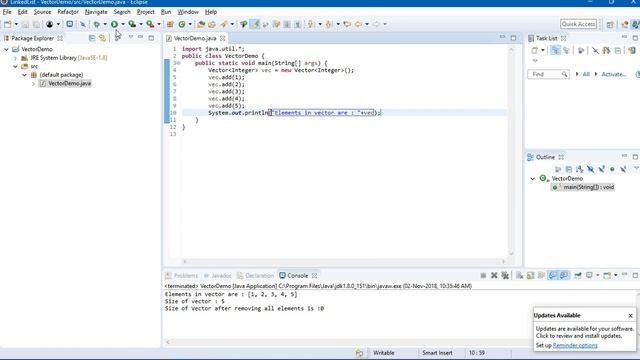640x360 pixels.
Task: Click the Open Perspective icon
Action: [x=610, y=24]
